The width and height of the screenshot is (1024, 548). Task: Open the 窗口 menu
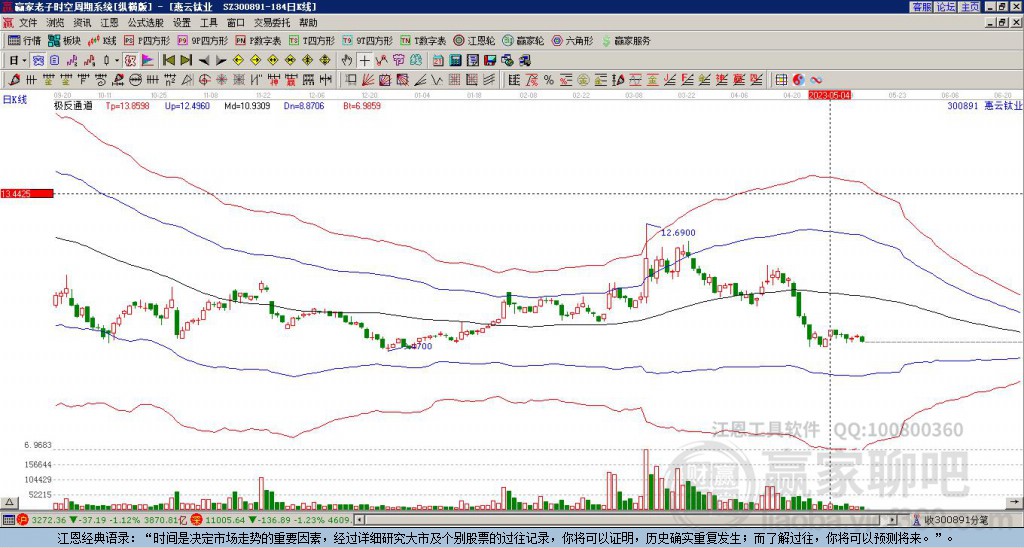pyautogui.click(x=236, y=23)
